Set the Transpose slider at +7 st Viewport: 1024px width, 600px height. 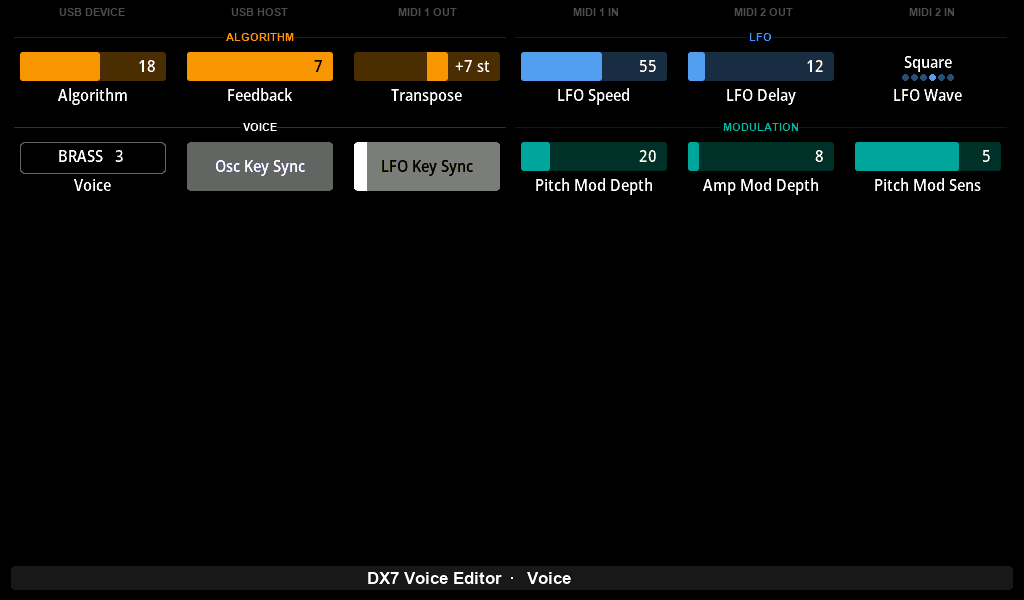pyautogui.click(x=427, y=67)
